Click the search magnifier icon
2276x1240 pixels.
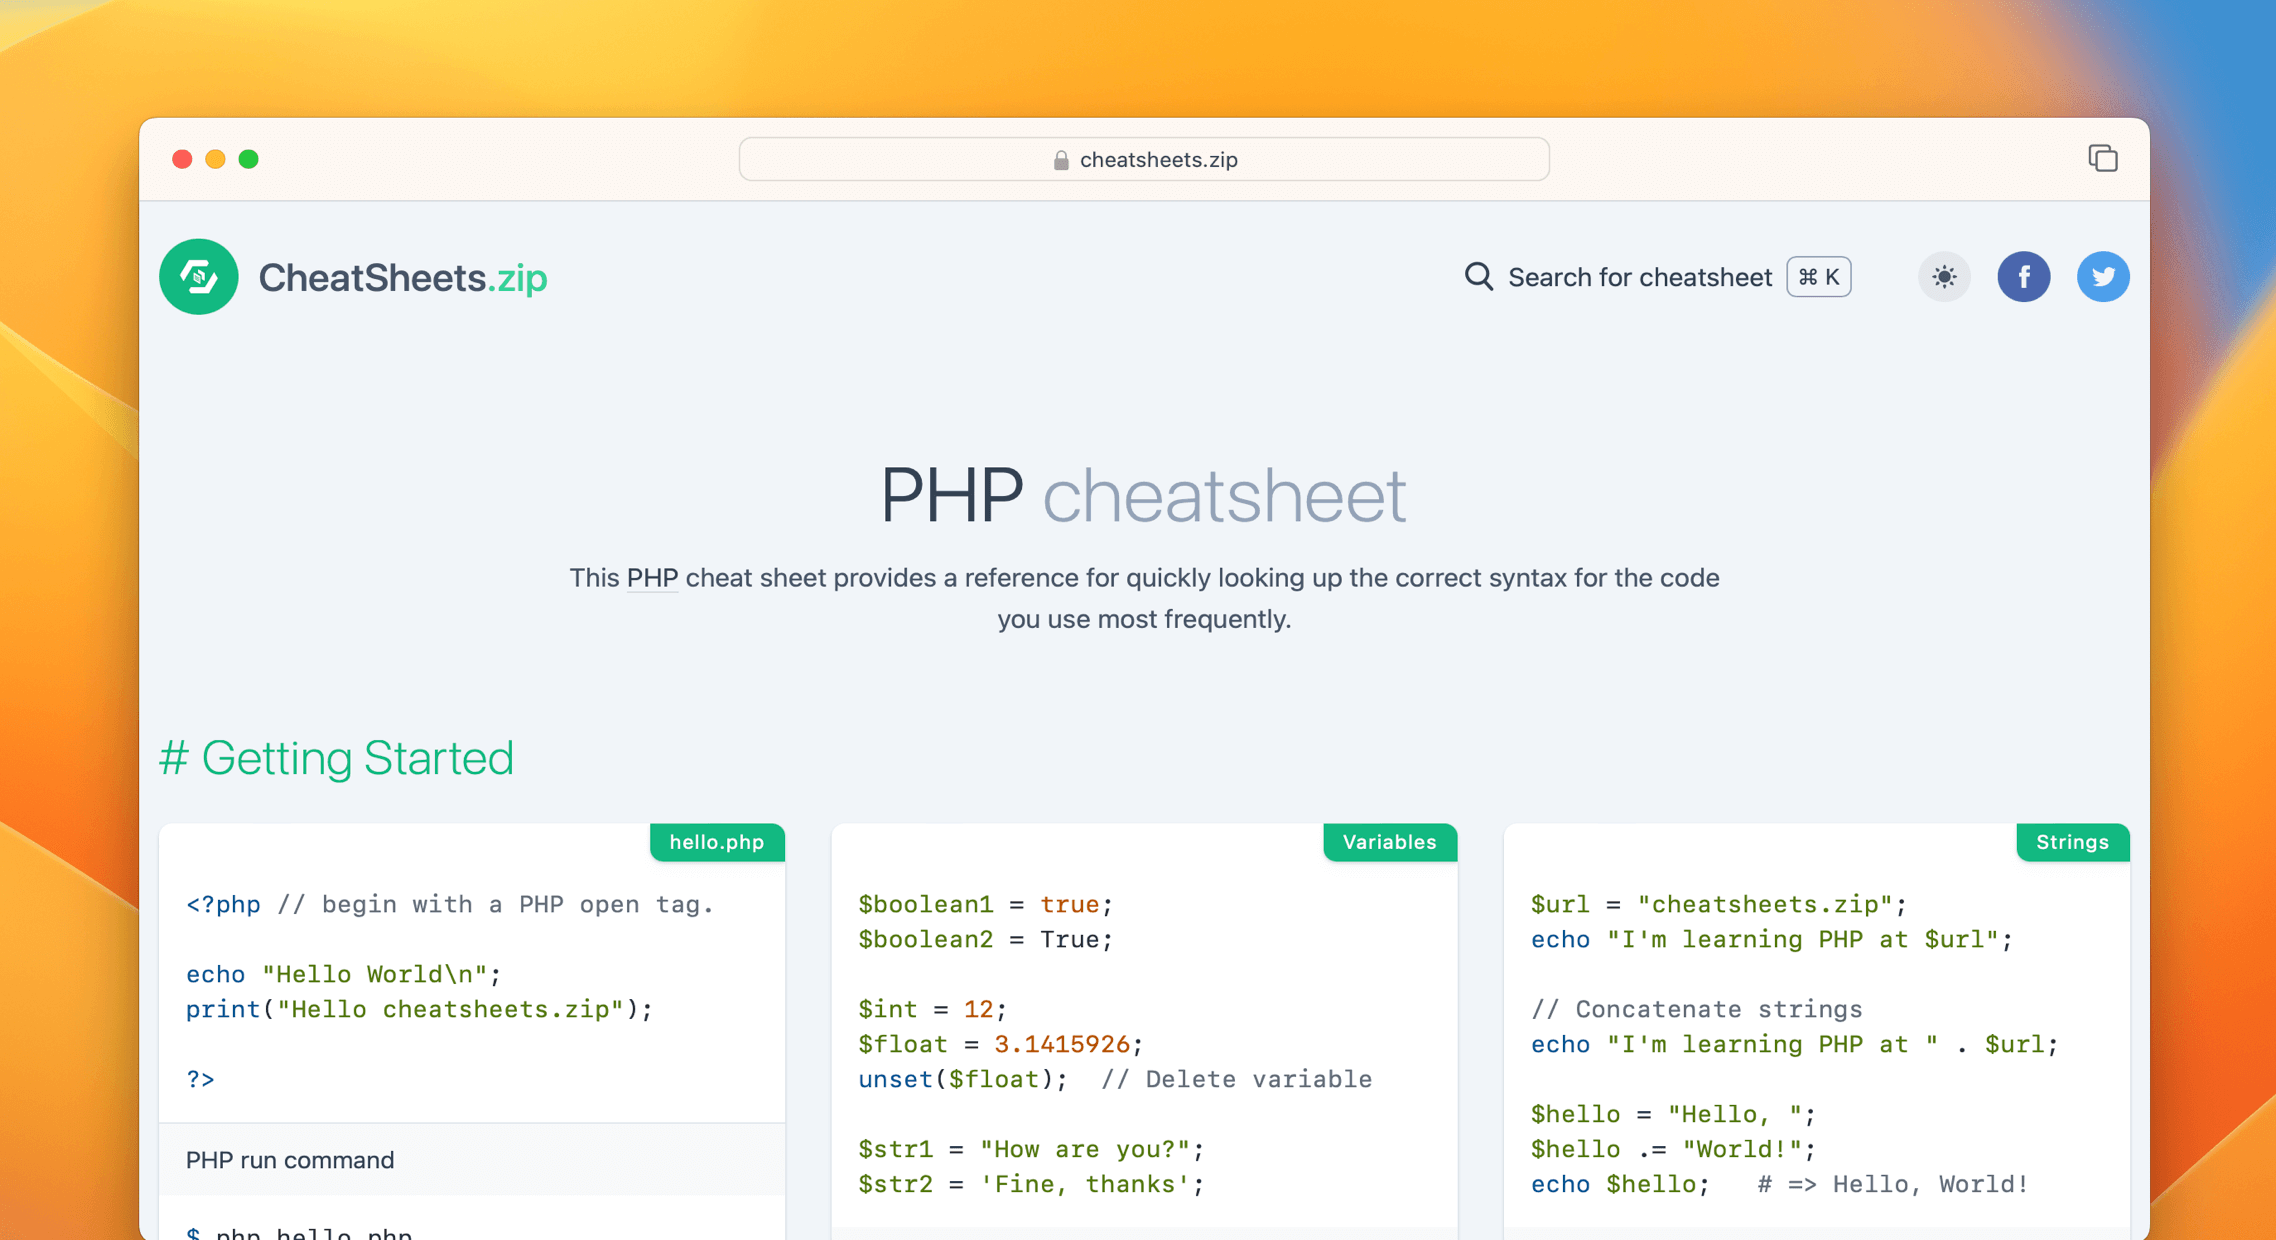1478,277
